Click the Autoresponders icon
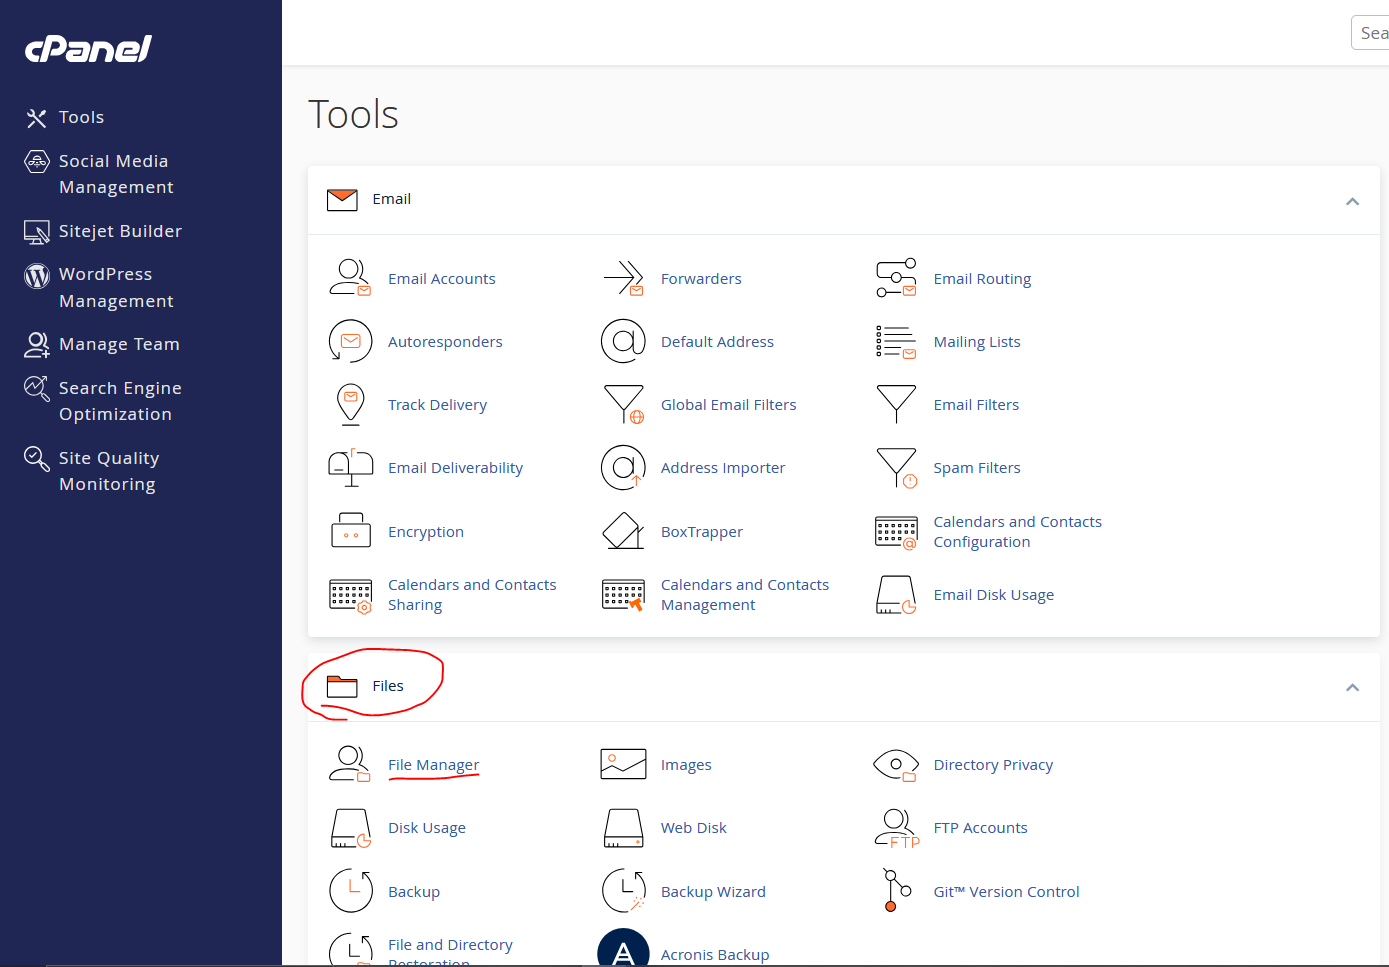The image size is (1389, 967). [350, 342]
